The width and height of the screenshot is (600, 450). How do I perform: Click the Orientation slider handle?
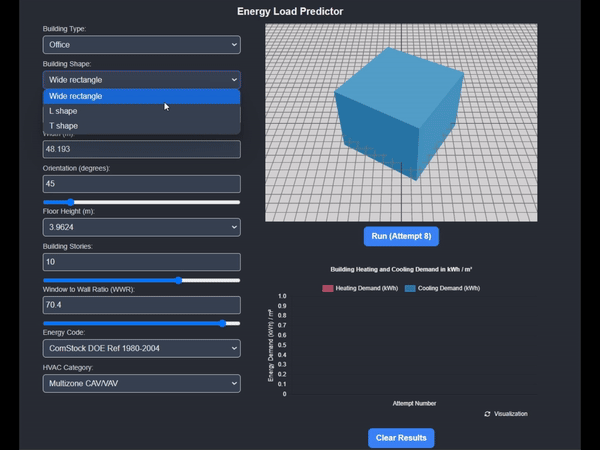click(70, 202)
